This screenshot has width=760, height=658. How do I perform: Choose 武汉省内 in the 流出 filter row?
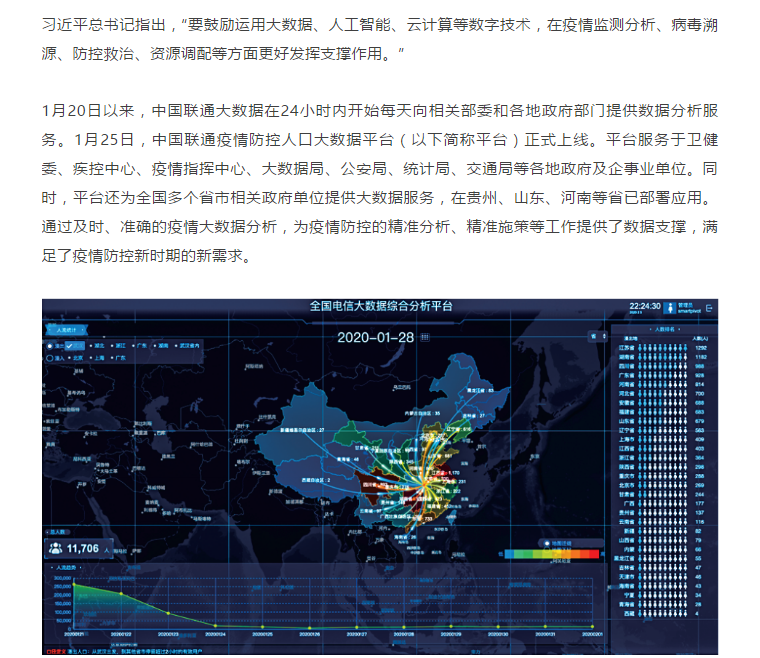pos(187,346)
